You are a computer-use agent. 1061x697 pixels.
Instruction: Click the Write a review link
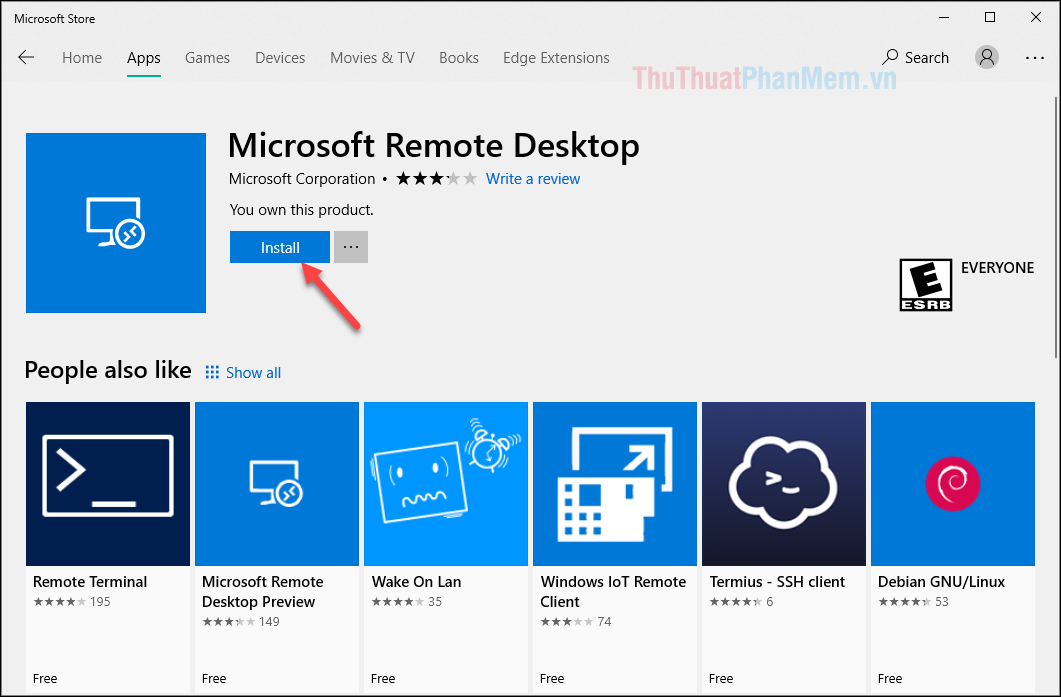click(533, 178)
